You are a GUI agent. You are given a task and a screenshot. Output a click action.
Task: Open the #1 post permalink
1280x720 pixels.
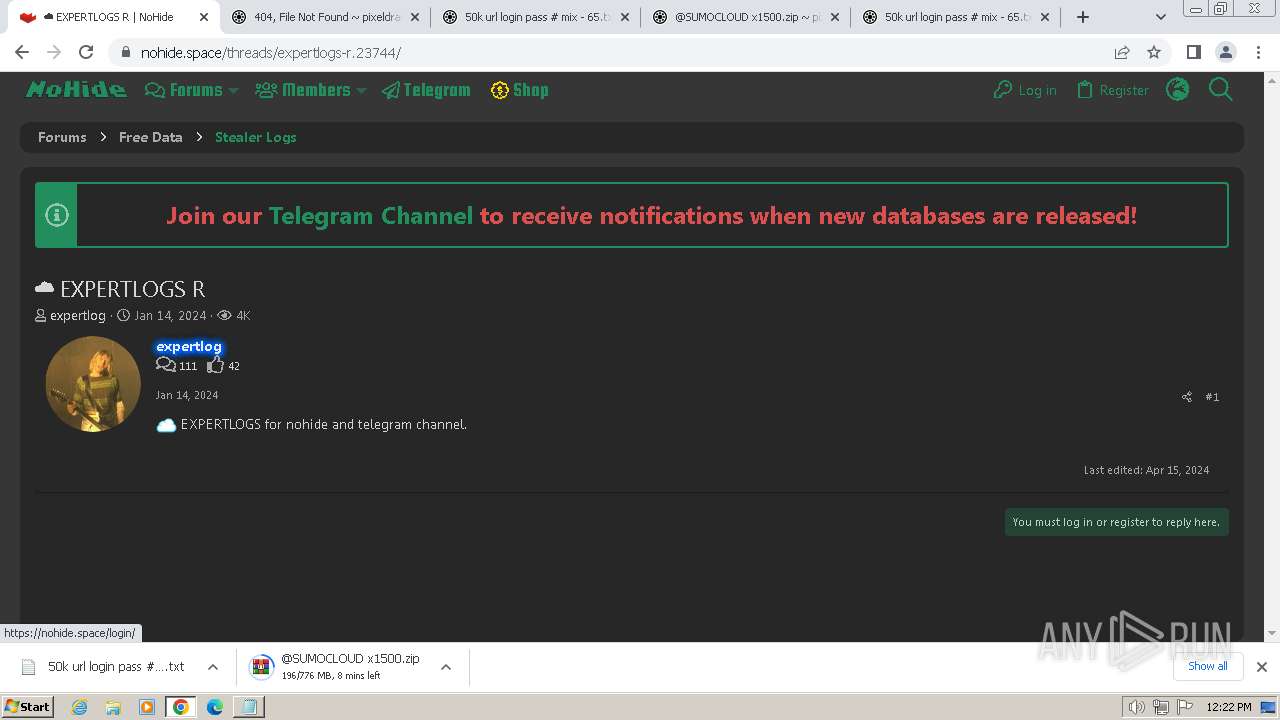[1212, 397]
